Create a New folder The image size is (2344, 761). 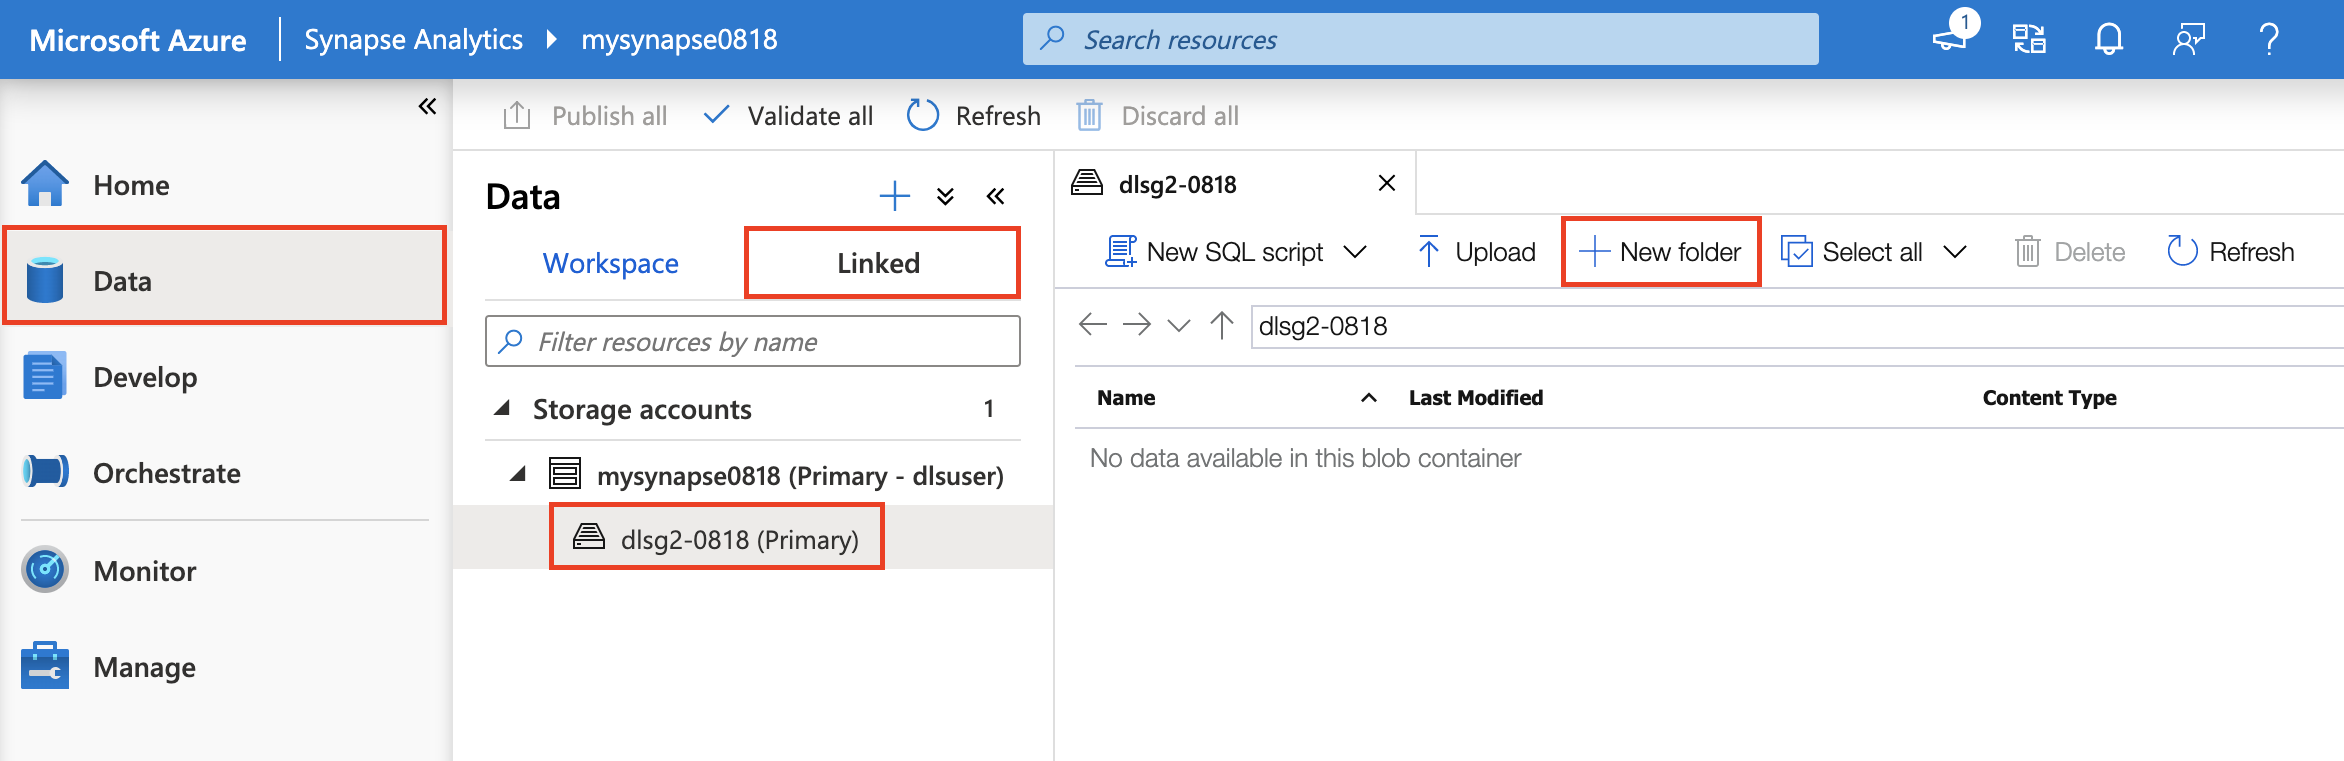click(1661, 252)
